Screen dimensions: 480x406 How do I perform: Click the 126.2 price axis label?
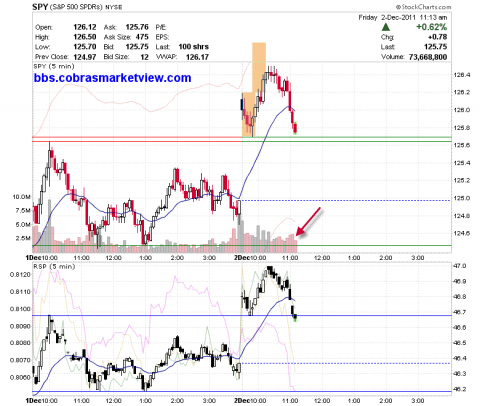click(x=462, y=92)
